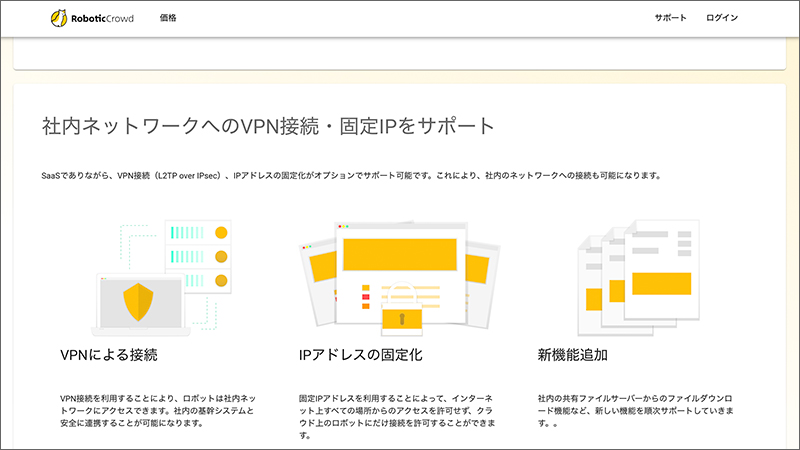Image resolution: width=800 pixels, height=450 pixels.
Task: Open the サポート link
Action: 670,18
